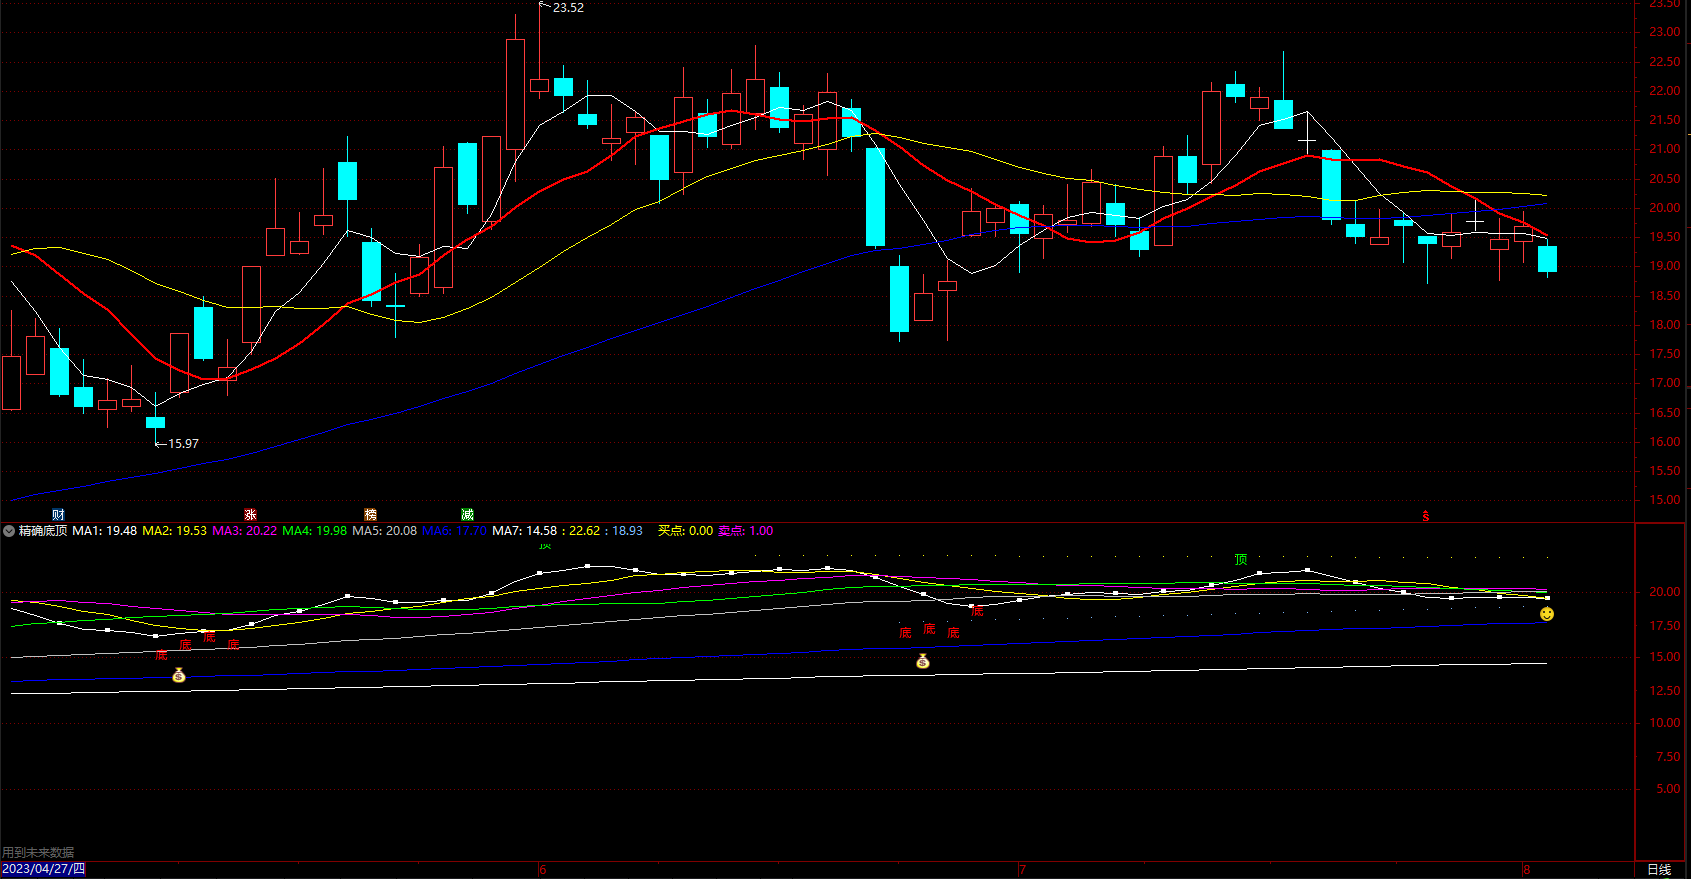Image resolution: width=1691 pixels, height=879 pixels.
Task: Select the MA7: 14.58 value
Action: click(525, 531)
